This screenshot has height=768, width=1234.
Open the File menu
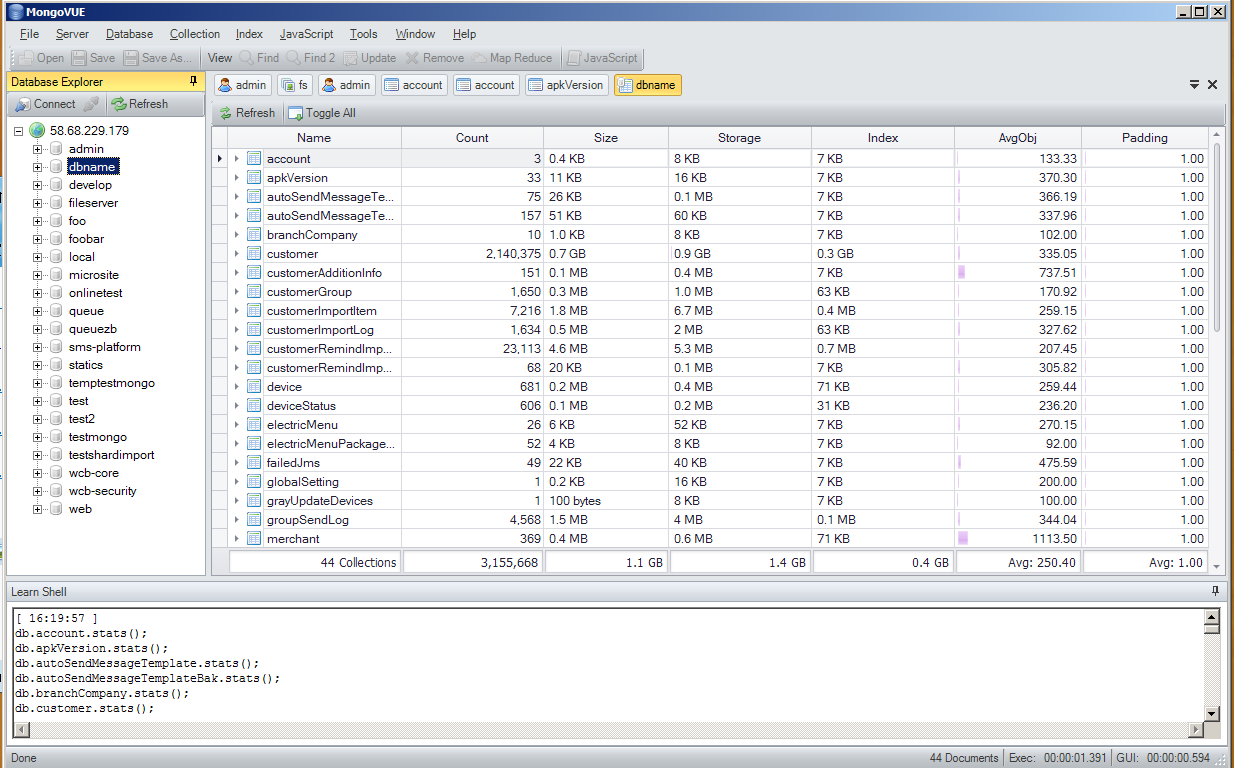[29, 34]
